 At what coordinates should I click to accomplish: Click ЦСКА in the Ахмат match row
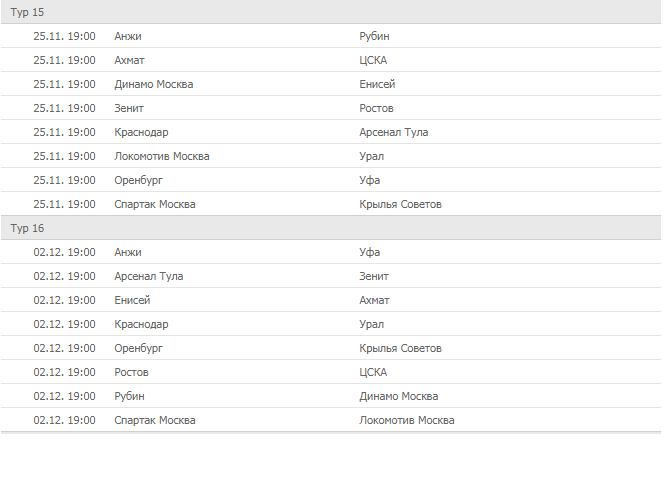(373, 60)
